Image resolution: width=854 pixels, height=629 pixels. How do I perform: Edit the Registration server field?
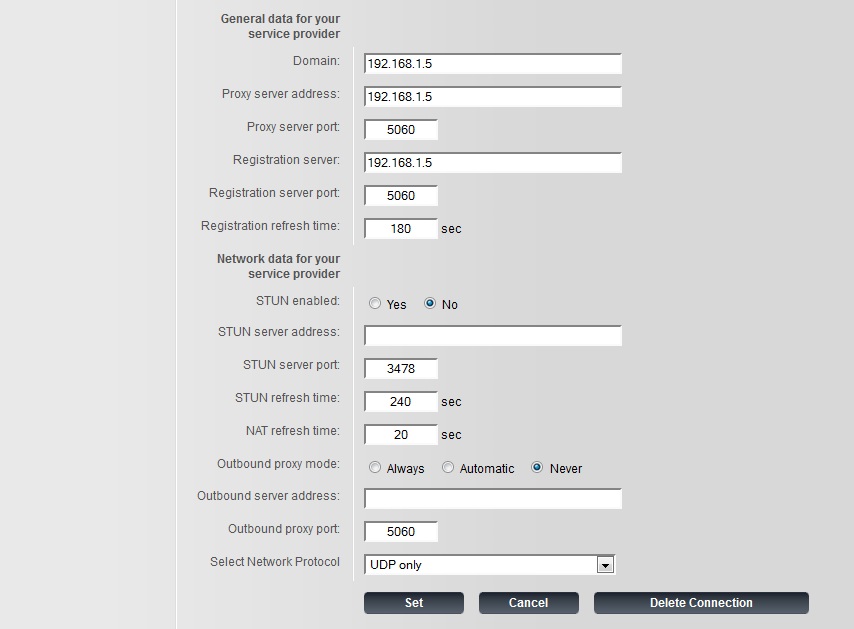(x=492, y=163)
